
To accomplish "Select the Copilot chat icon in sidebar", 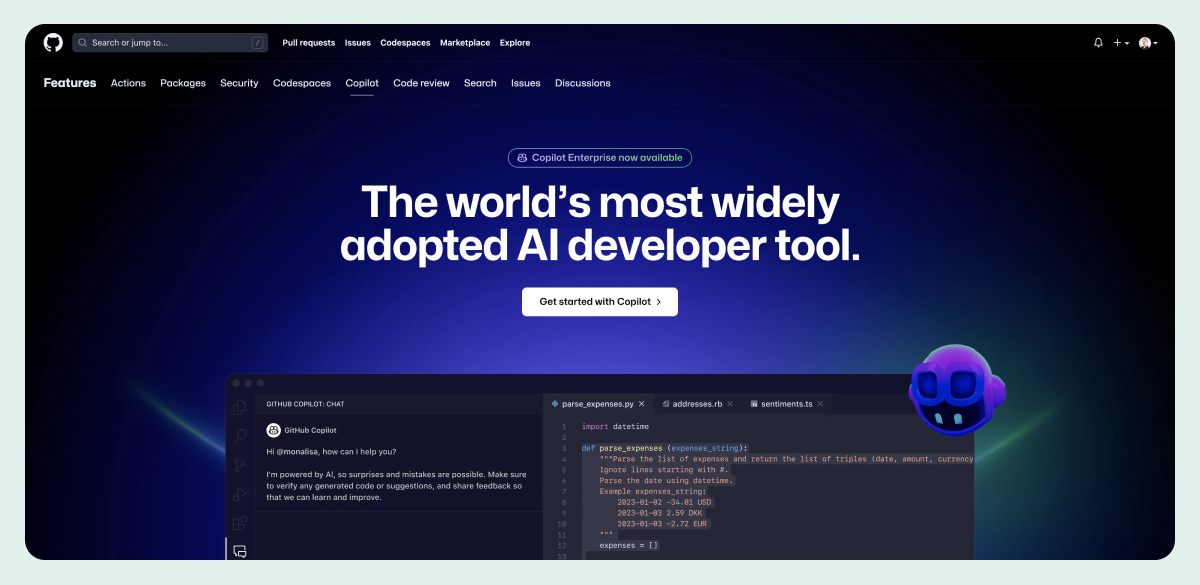I will tap(240, 550).
